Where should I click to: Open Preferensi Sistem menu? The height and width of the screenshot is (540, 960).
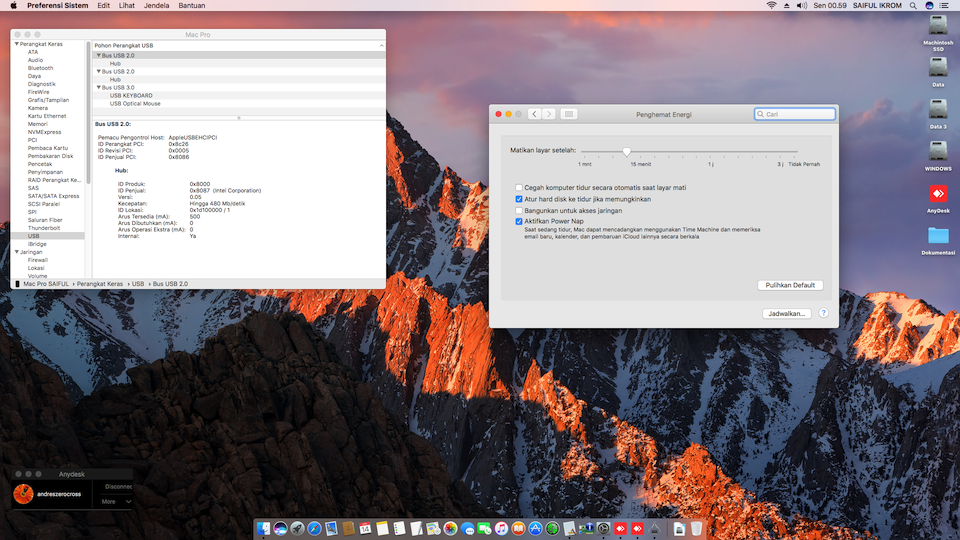(58, 6)
